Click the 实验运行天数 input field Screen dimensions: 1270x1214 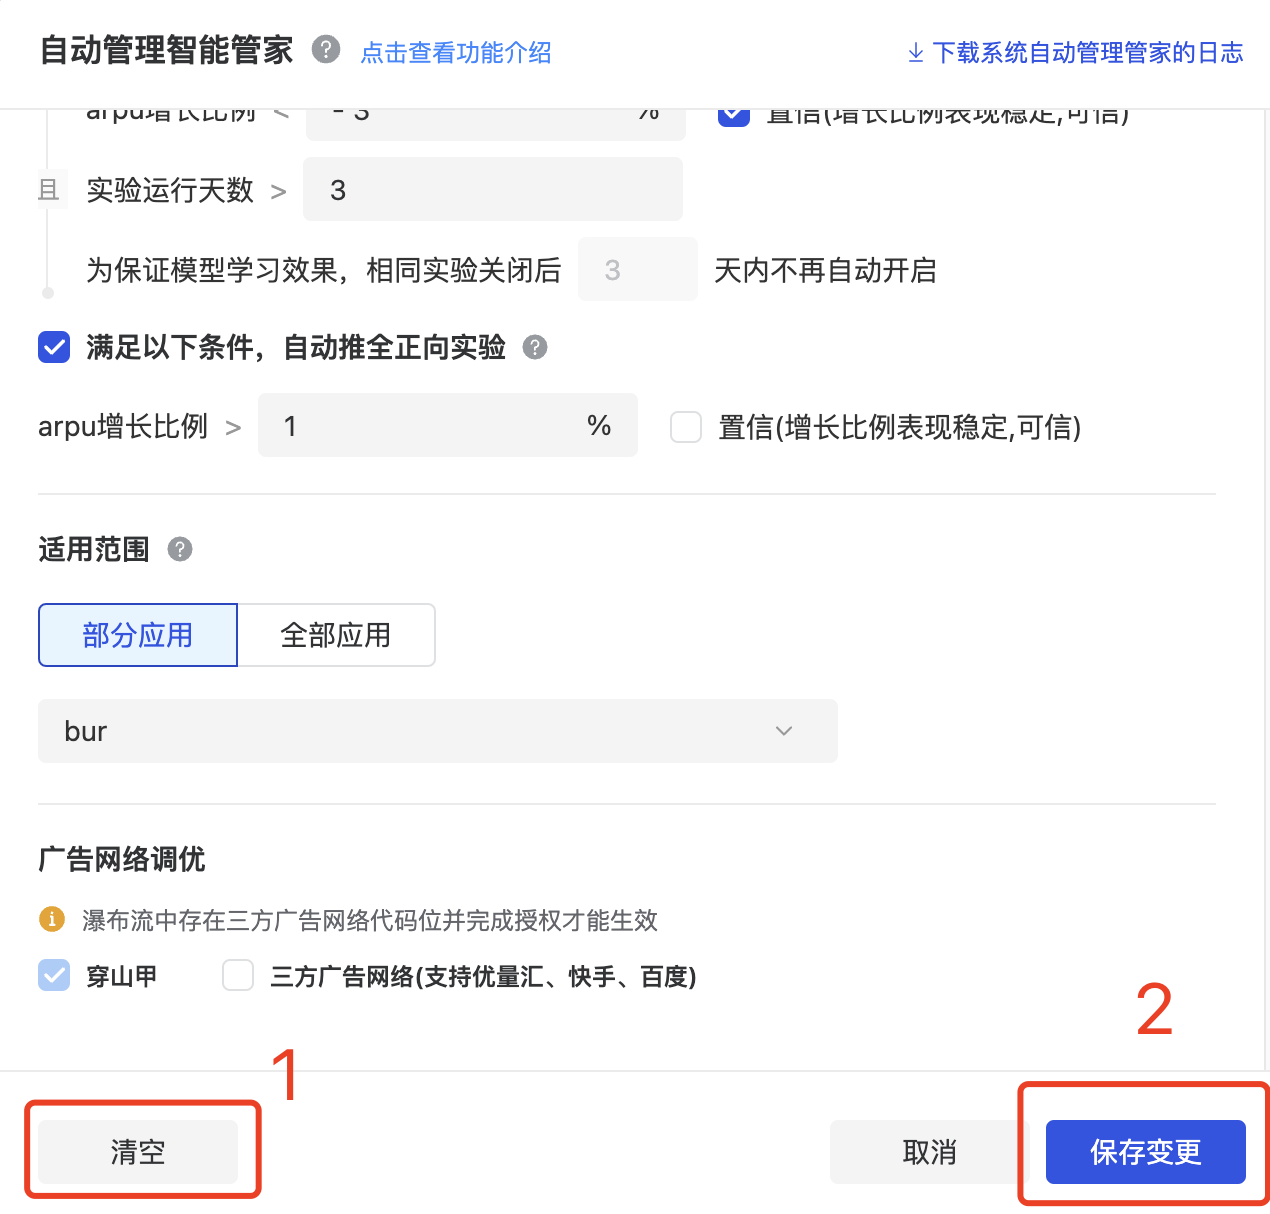point(492,189)
